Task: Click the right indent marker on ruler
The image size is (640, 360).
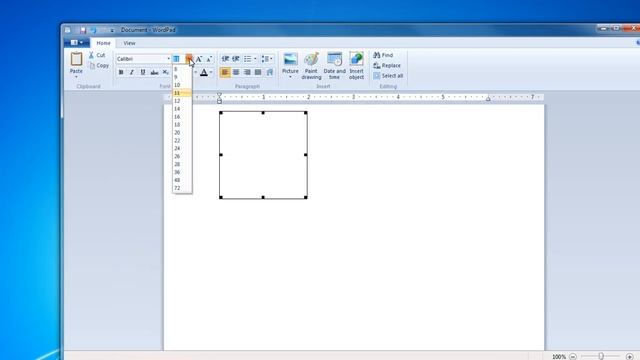Action: click(488, 99)
